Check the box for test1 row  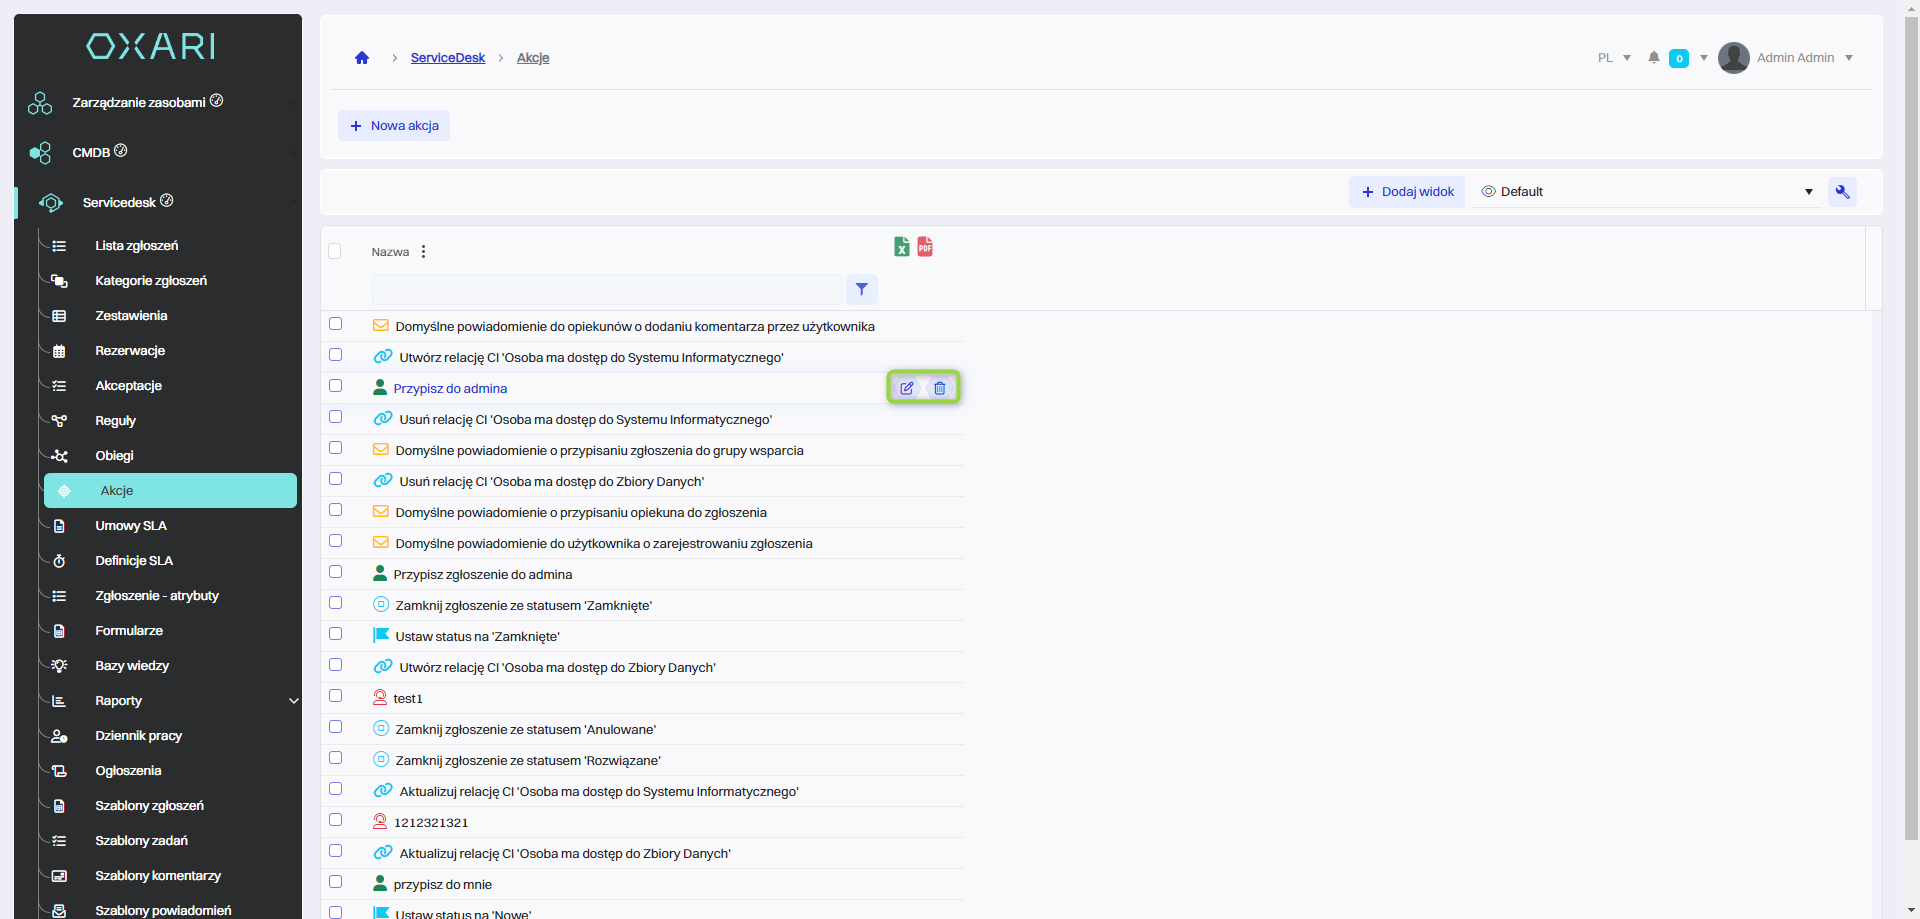pos(336,696)
